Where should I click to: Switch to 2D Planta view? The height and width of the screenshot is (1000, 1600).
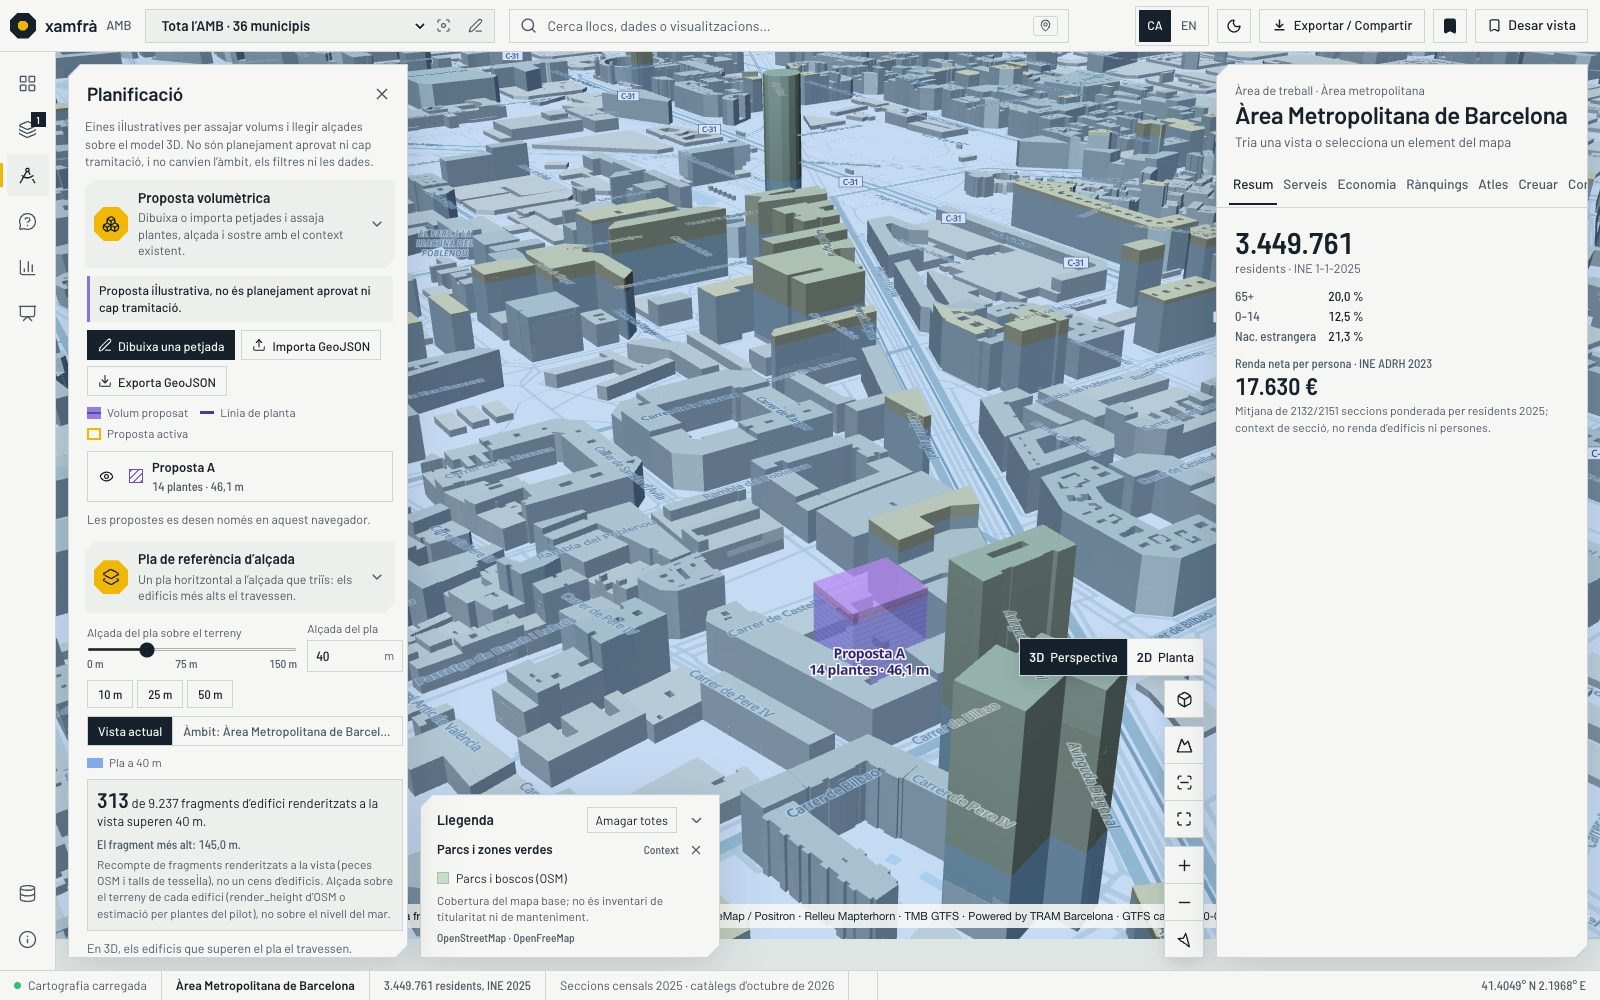(1165, 658)
